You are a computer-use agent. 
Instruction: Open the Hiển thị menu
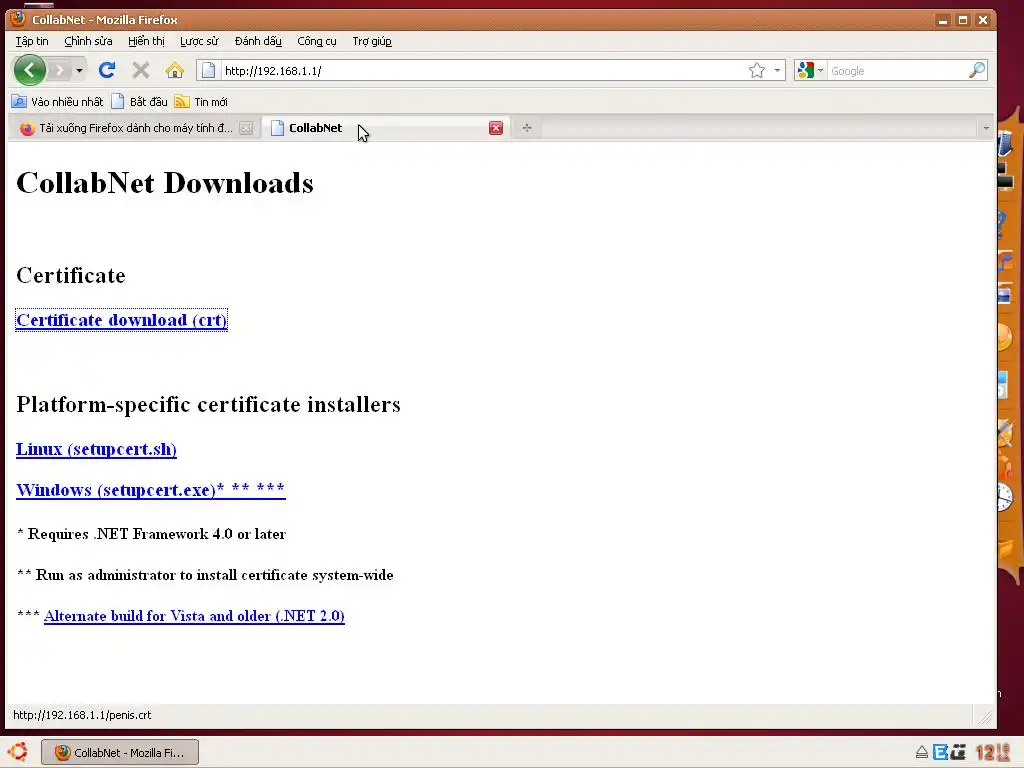[146, 41]
